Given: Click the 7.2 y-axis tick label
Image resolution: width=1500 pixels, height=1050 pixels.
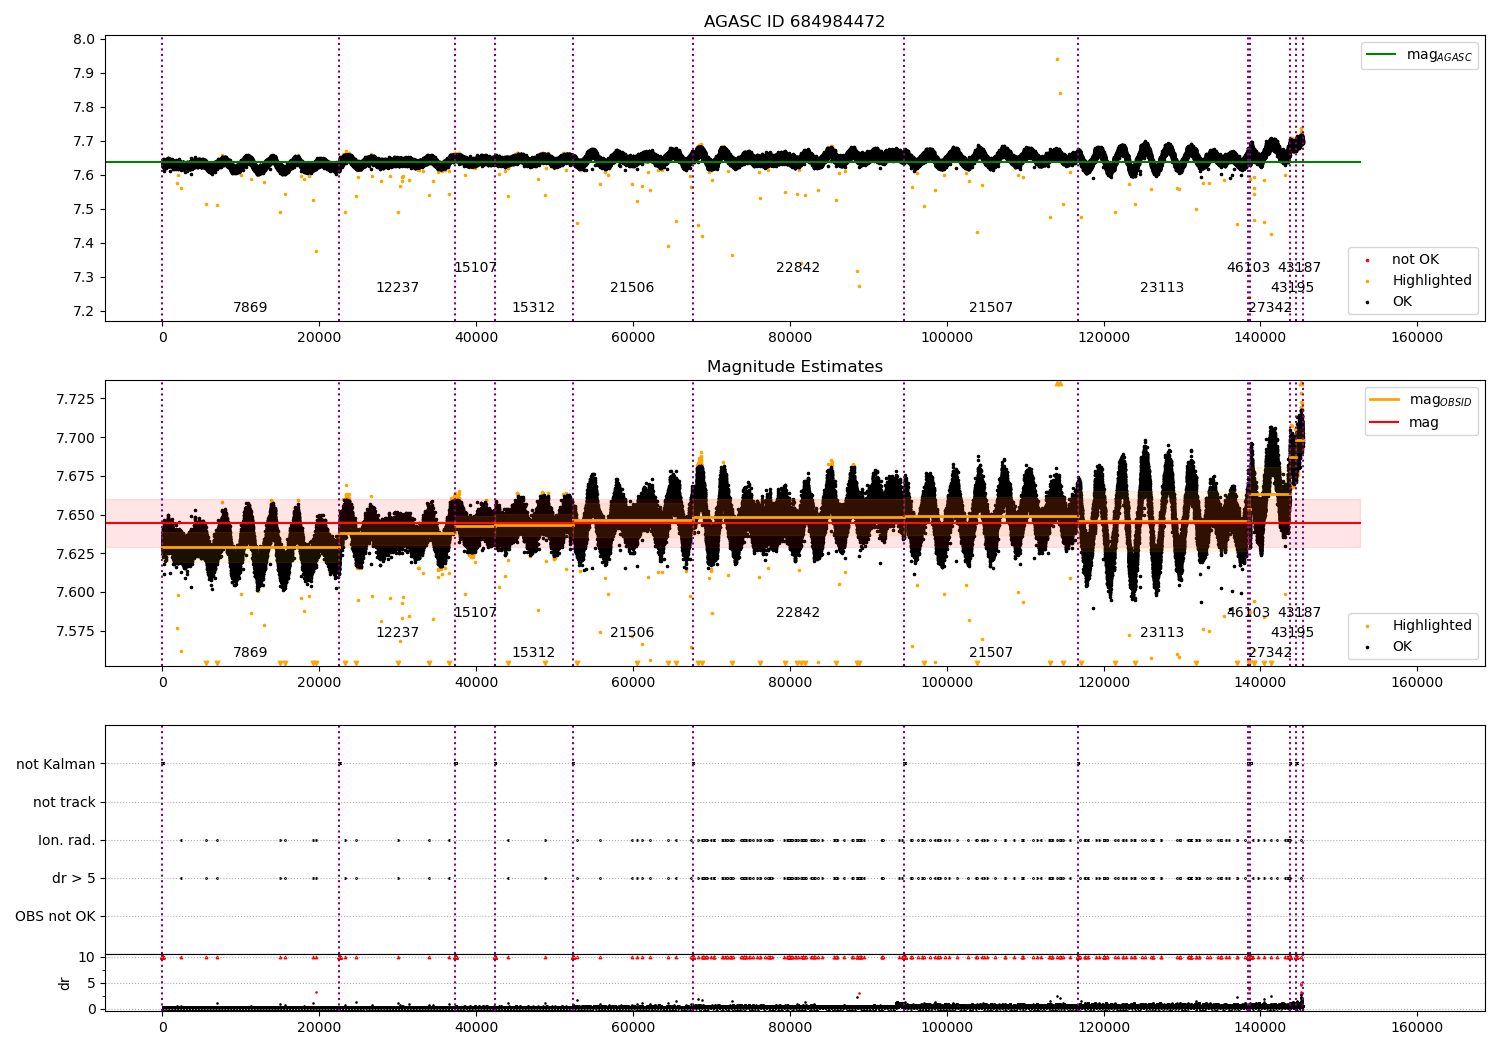Looking at the screenshot, I should coord(85,312).
